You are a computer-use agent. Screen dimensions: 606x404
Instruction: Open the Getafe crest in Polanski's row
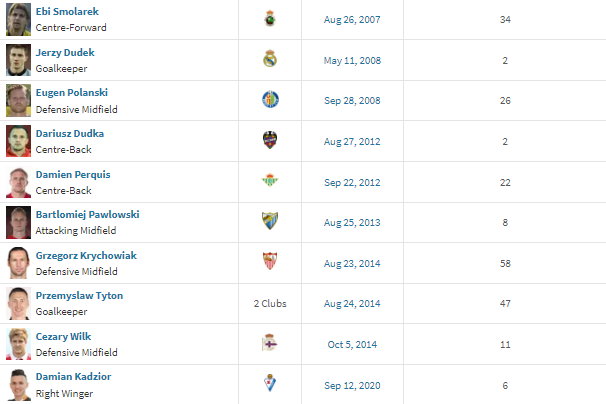click(270, 100)
